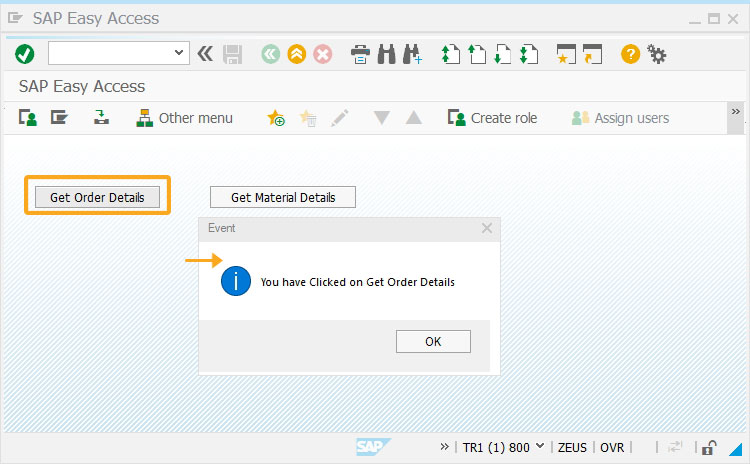Click the Last Page icon
The image size is (750, 464).
pos(529,54)
